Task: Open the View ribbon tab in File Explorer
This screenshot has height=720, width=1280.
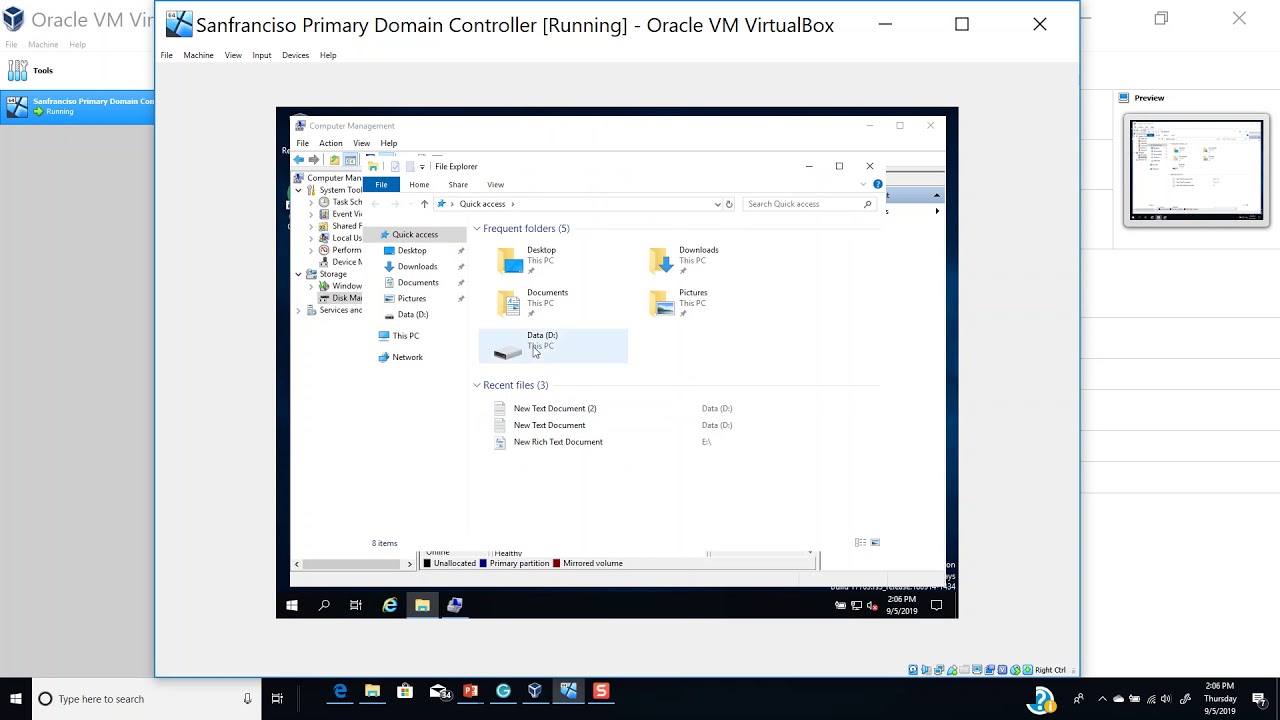Action: 495,185
